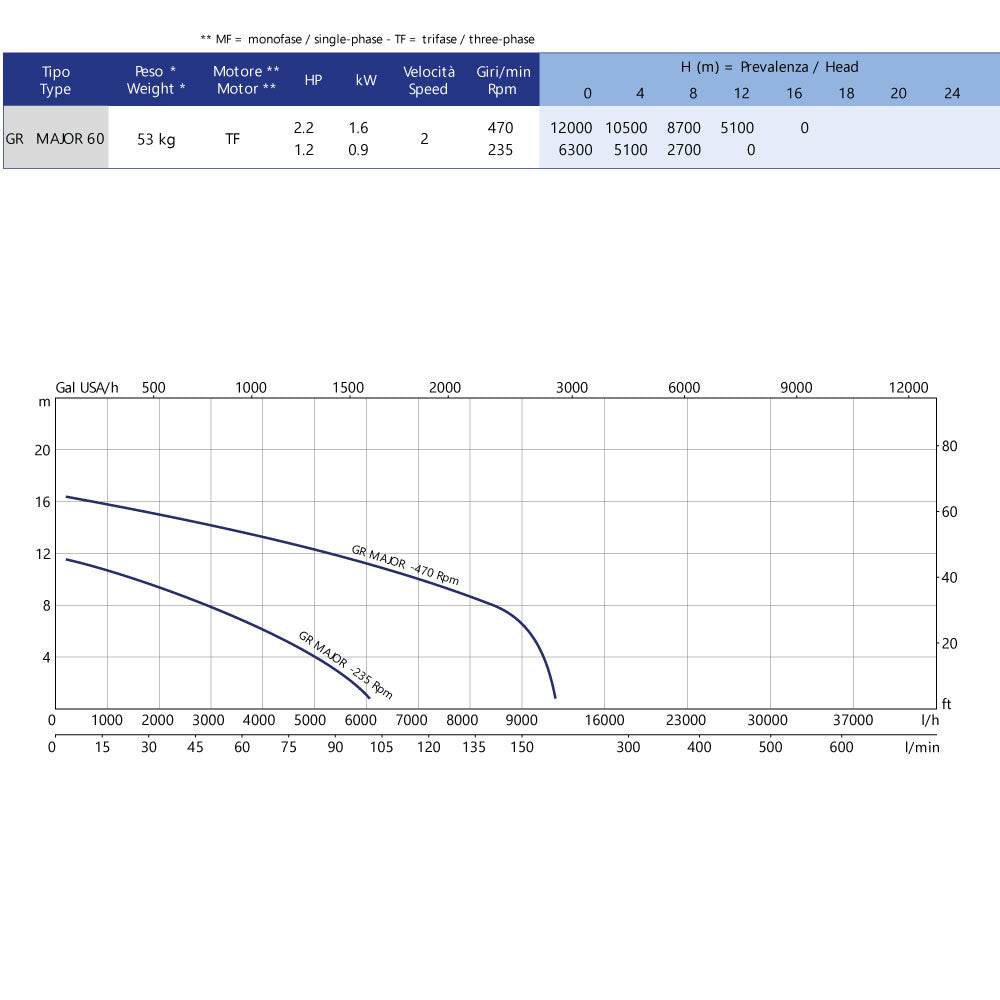The height and width of the screenshot is (1000, 1000).
Task: Select the TF motor cell
Action: click(233, 138)
